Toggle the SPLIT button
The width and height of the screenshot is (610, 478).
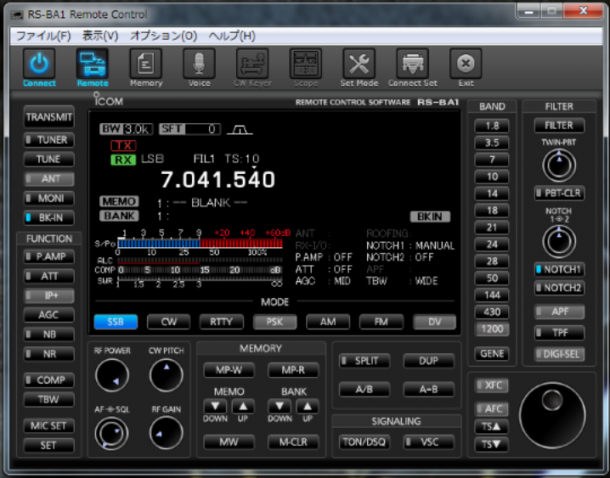point(365,361)
